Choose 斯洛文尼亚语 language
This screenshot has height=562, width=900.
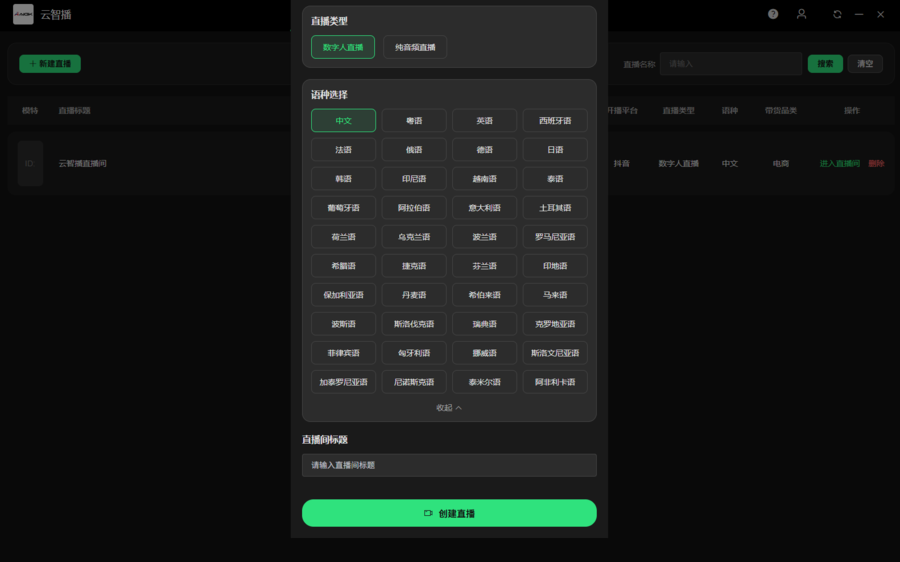coord(555,353)
